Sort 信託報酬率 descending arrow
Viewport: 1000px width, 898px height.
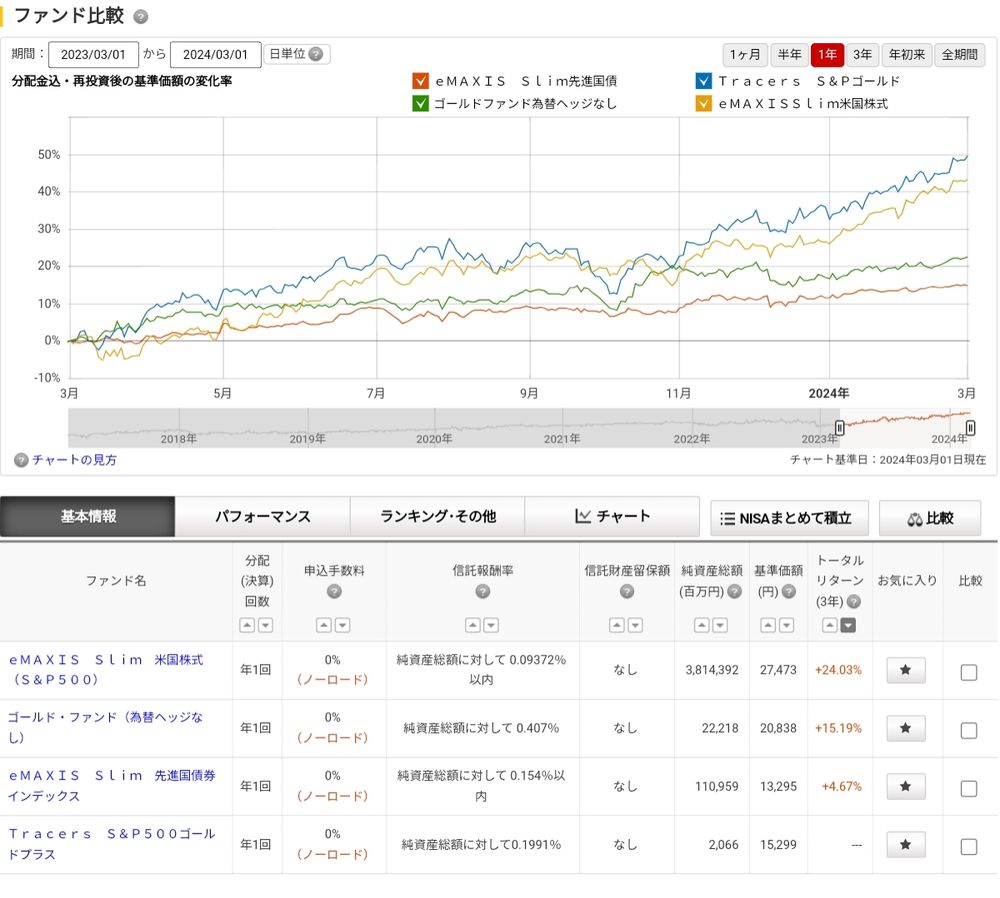pyautogui.click(x=491, y=625)
